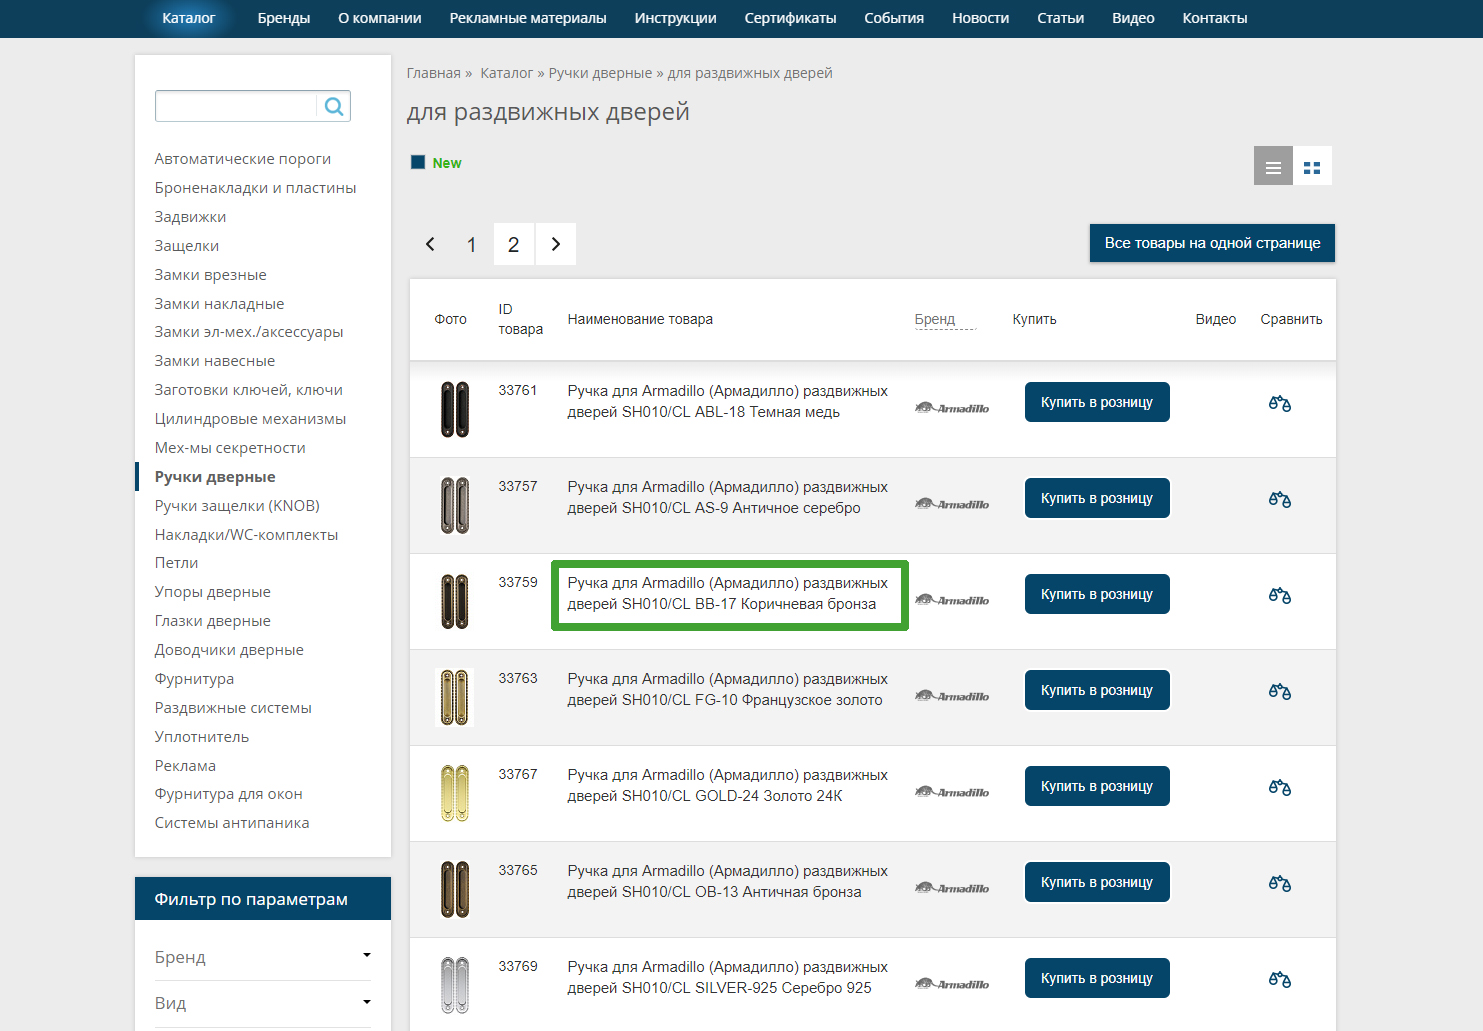Screen dimensions: 1483x1031
Task: Buy retail item 33767
Action: tap(1097, 786)
